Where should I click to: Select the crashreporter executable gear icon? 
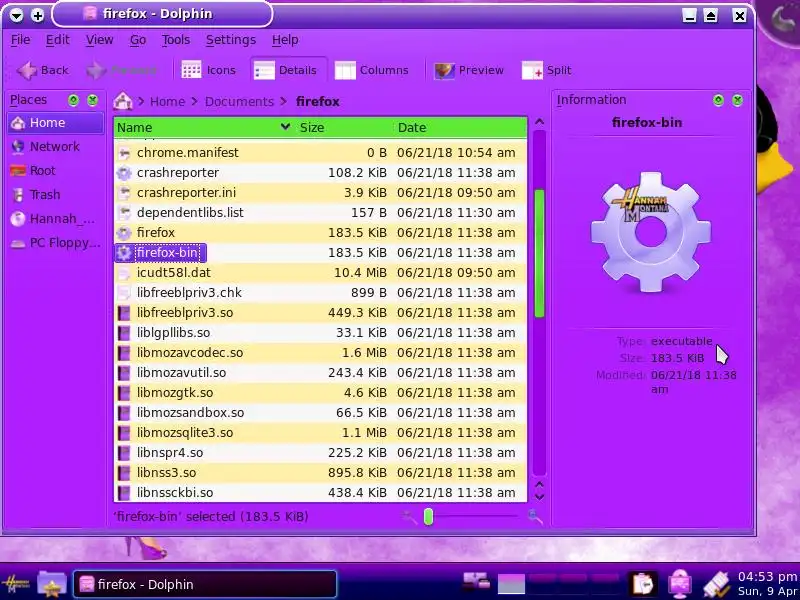124,173
